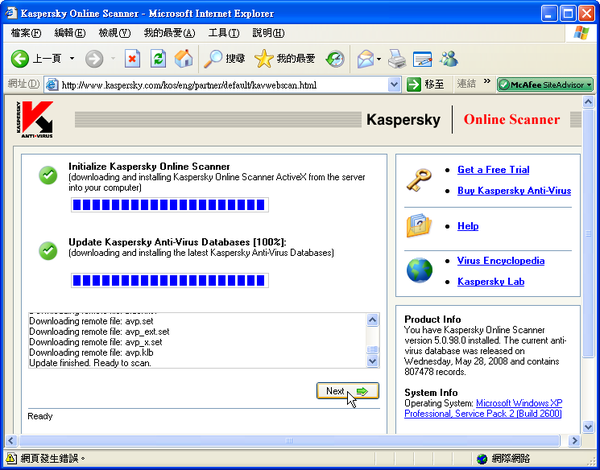This screenshot has height=470, width=600.
Task: Click horizontal scrollbar right arrow
Action: point(574,441)
